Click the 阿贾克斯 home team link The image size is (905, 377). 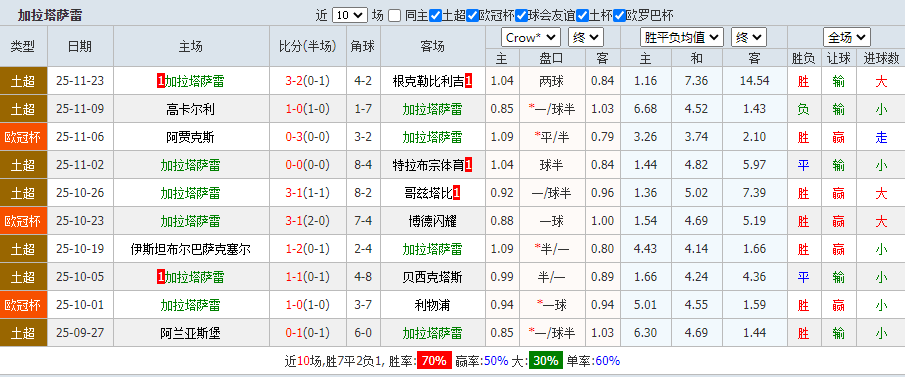tap(191, 137)
